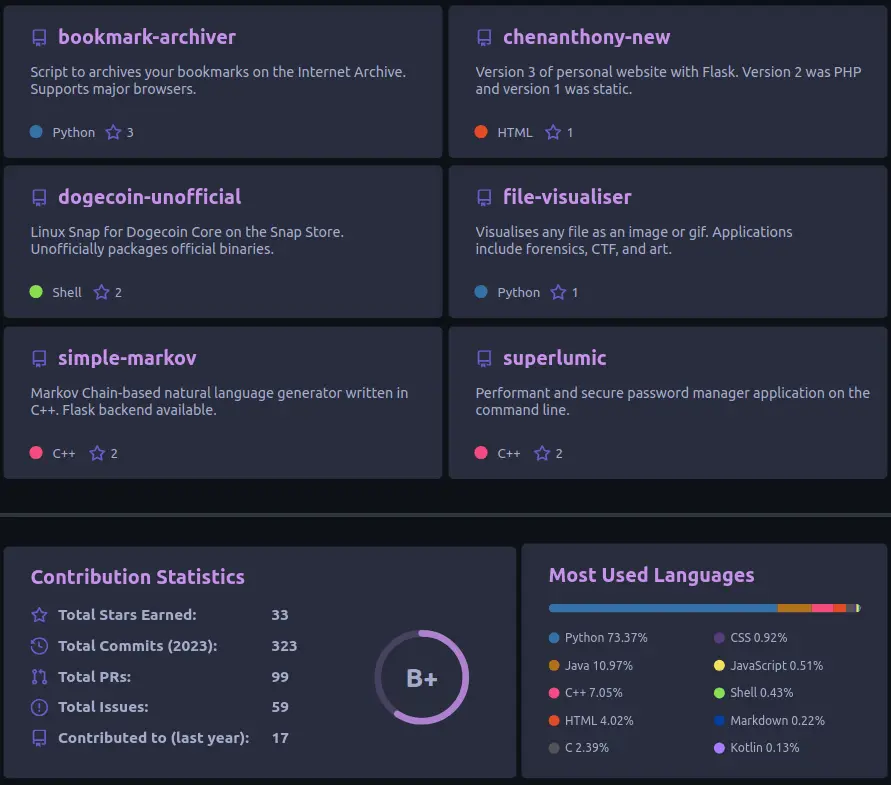Click the green Shell dot on dogecoin-unofficial
891x785 pixels.
coord(36,292)
